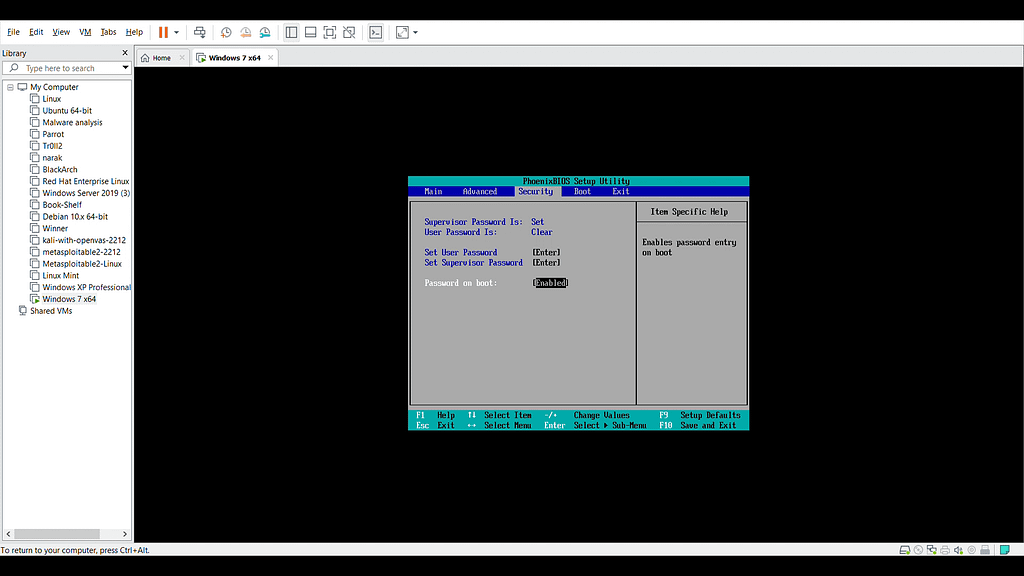Open the View menu
The image size is (1024, 576).
click(x=61, y=32)
